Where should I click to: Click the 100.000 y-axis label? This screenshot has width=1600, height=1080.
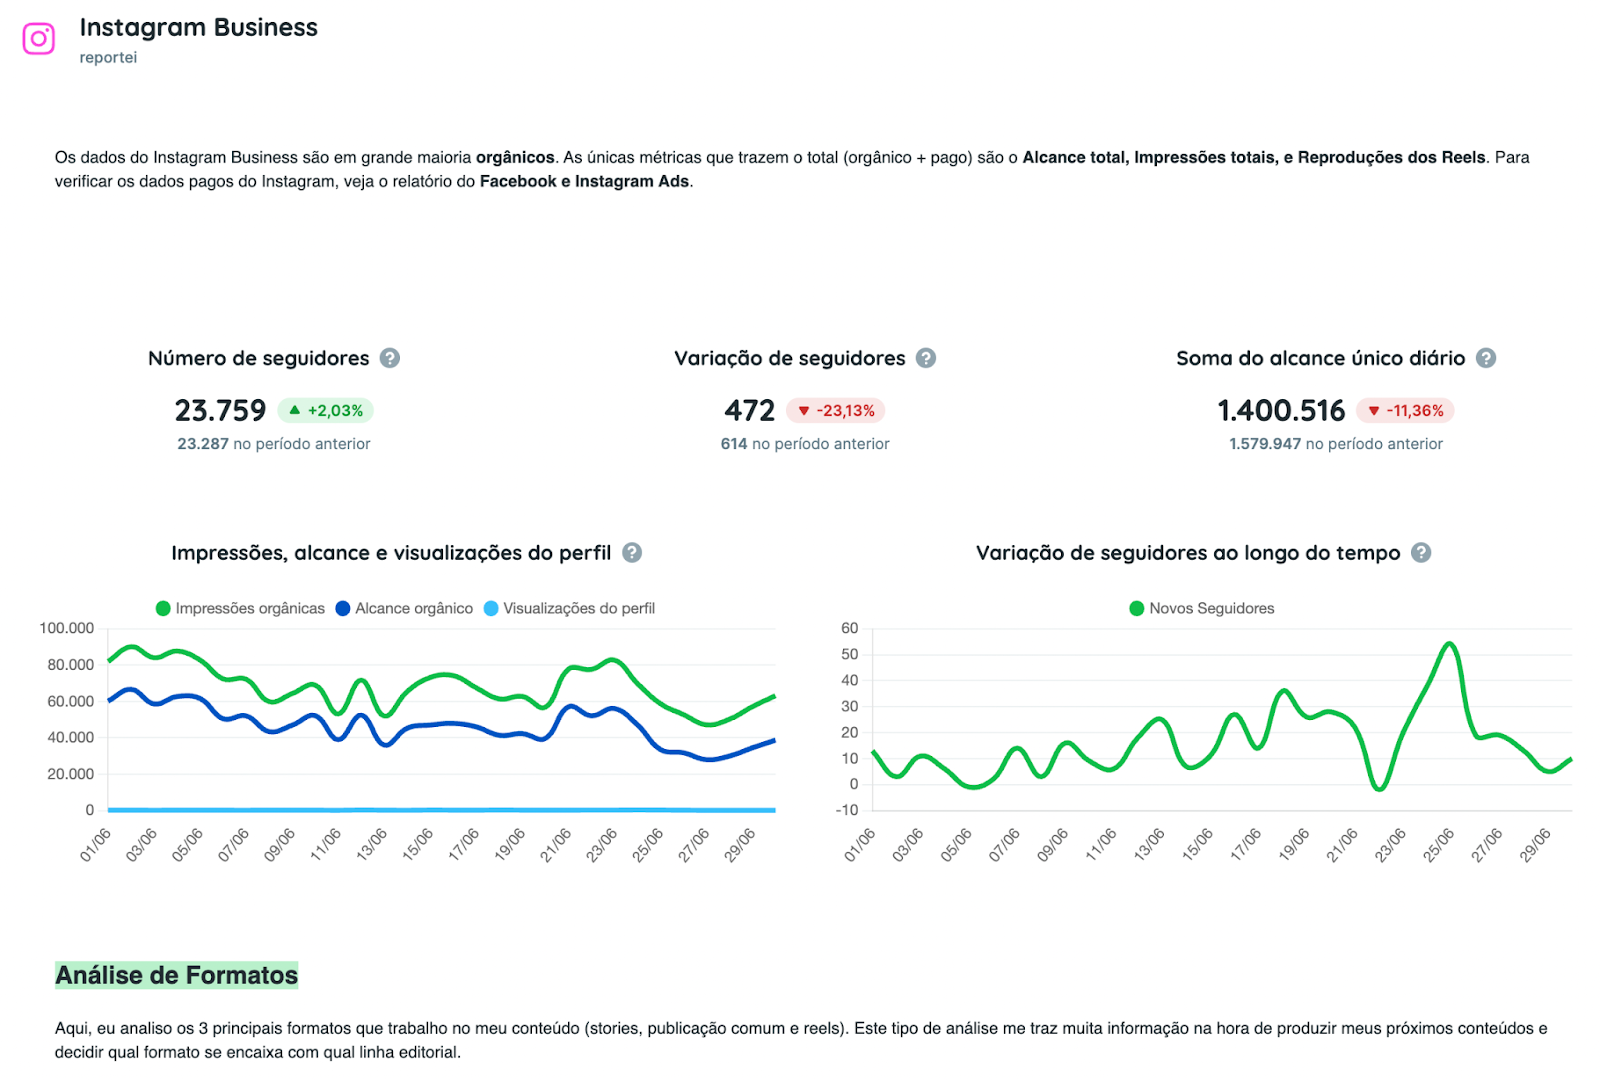click(66, 628)
